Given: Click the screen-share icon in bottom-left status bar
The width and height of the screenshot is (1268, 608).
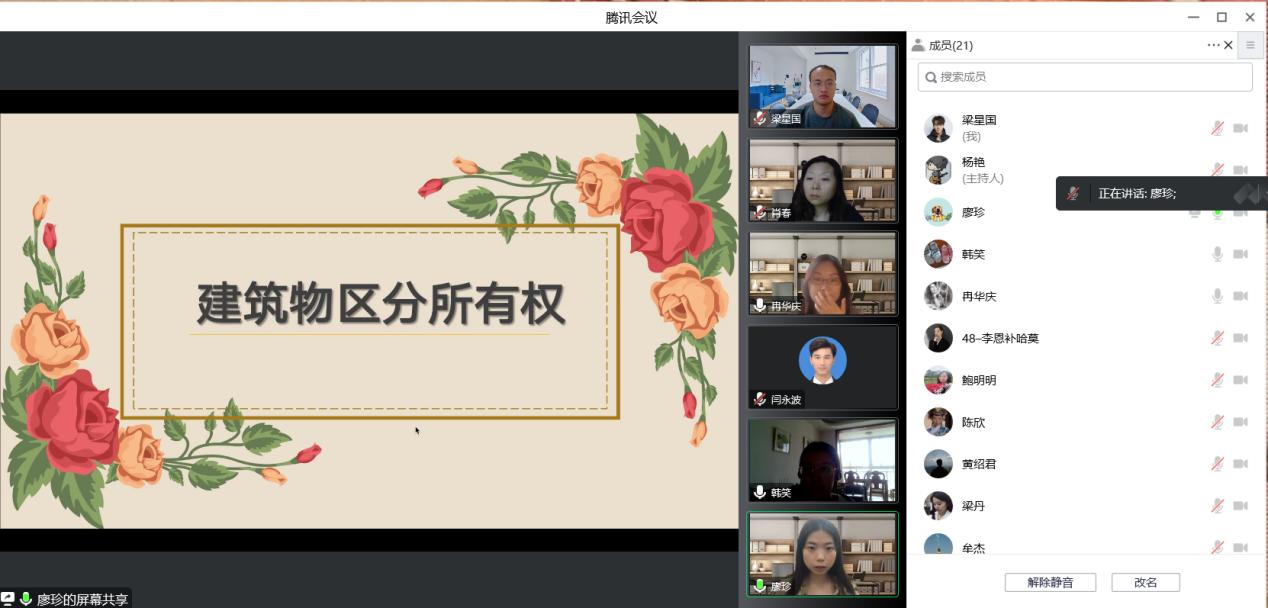Looking at the screenshot, I should click(8, 599).
